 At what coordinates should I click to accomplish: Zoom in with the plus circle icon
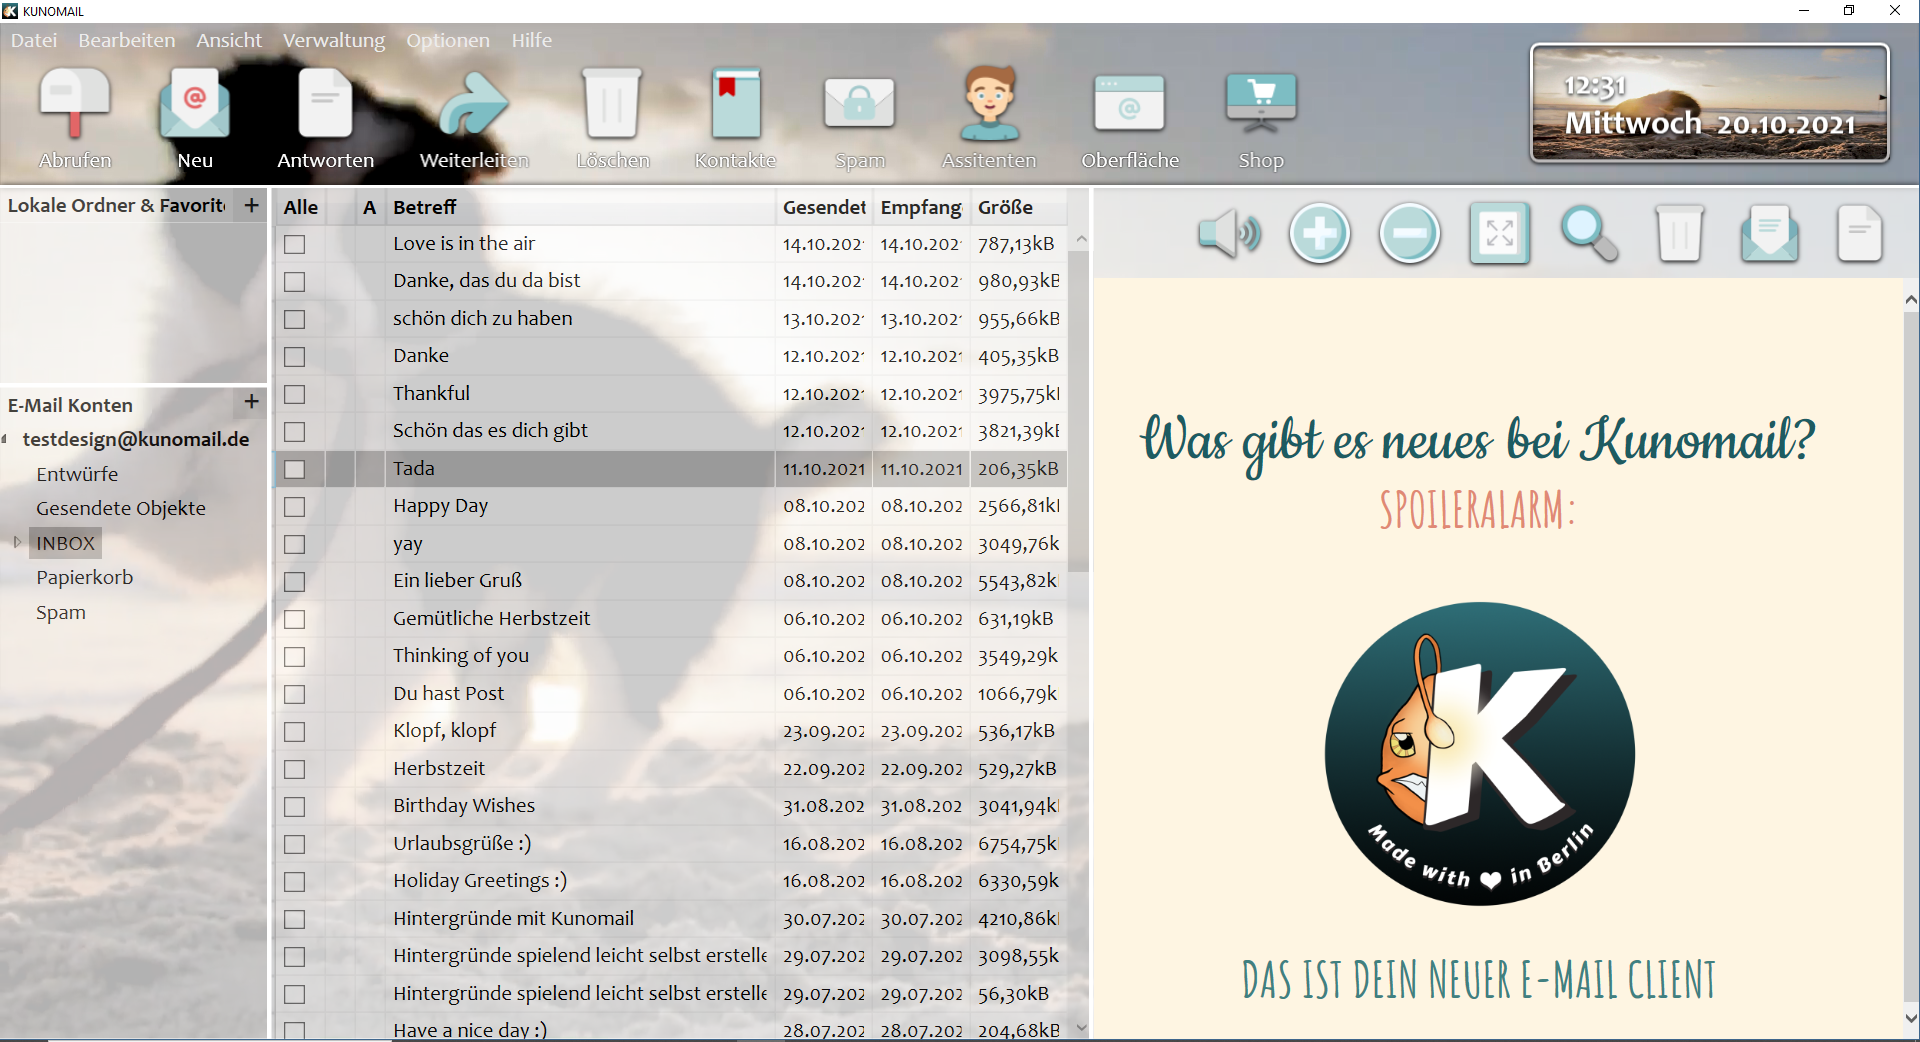coord(1320,234)
